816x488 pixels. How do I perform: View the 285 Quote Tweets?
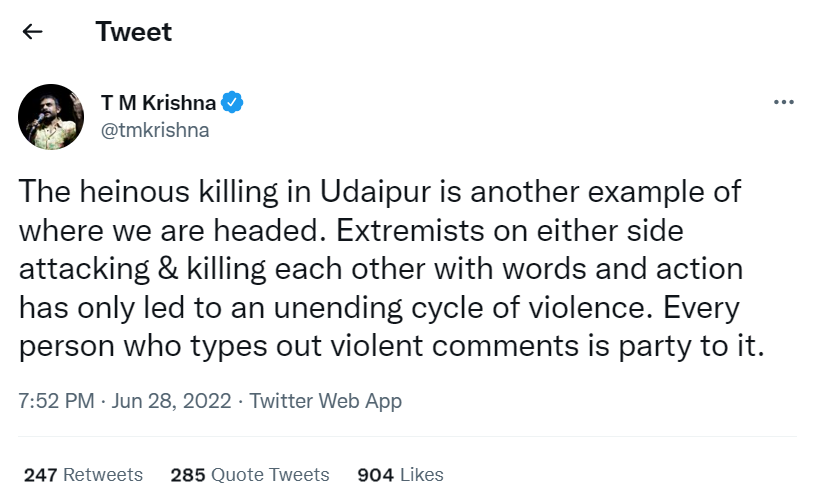pyautogui.click(x=250, y=474)
